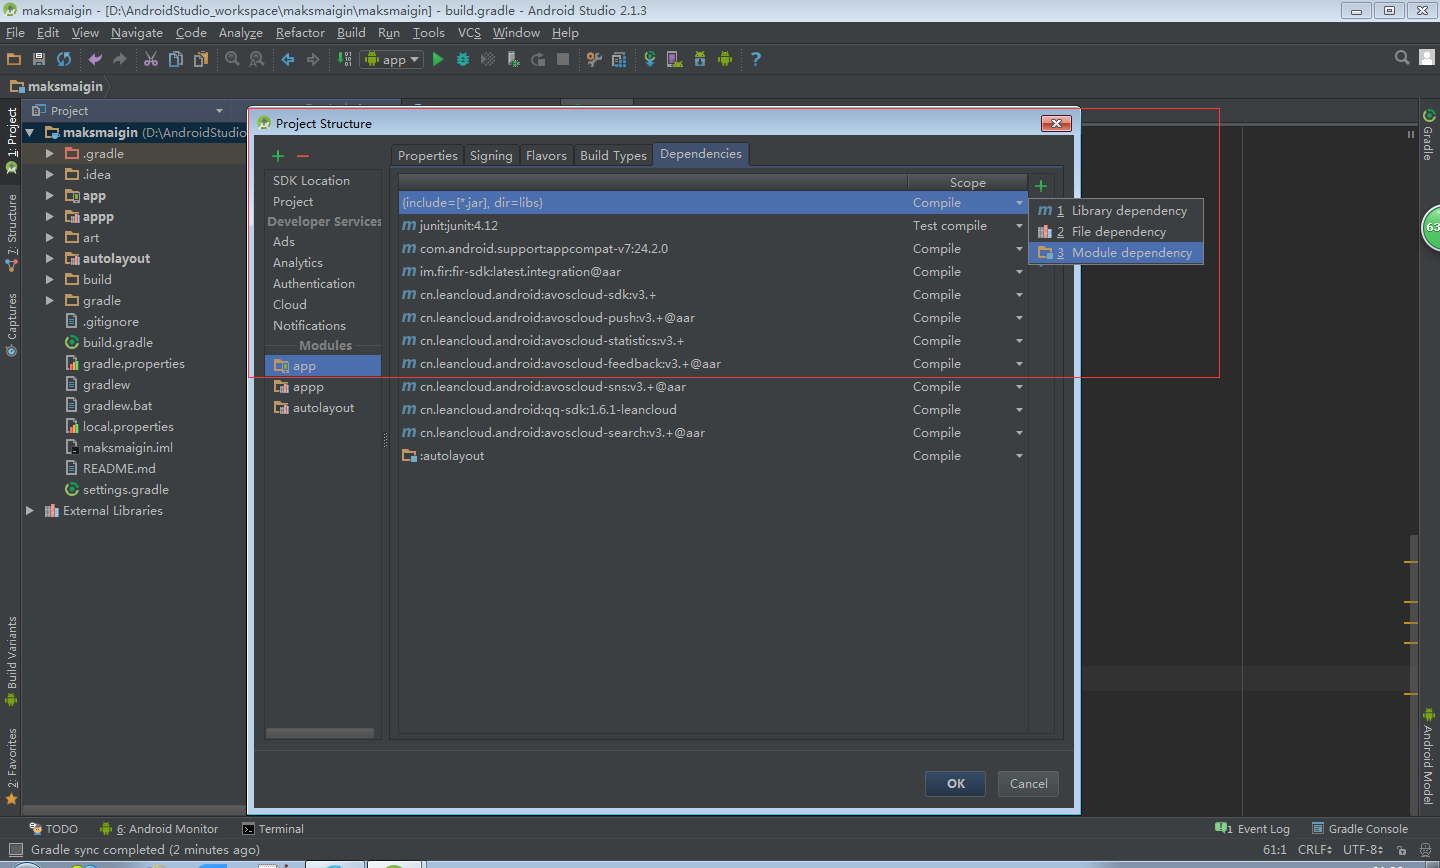
Task: Click the green Run button
Action: 438,59
